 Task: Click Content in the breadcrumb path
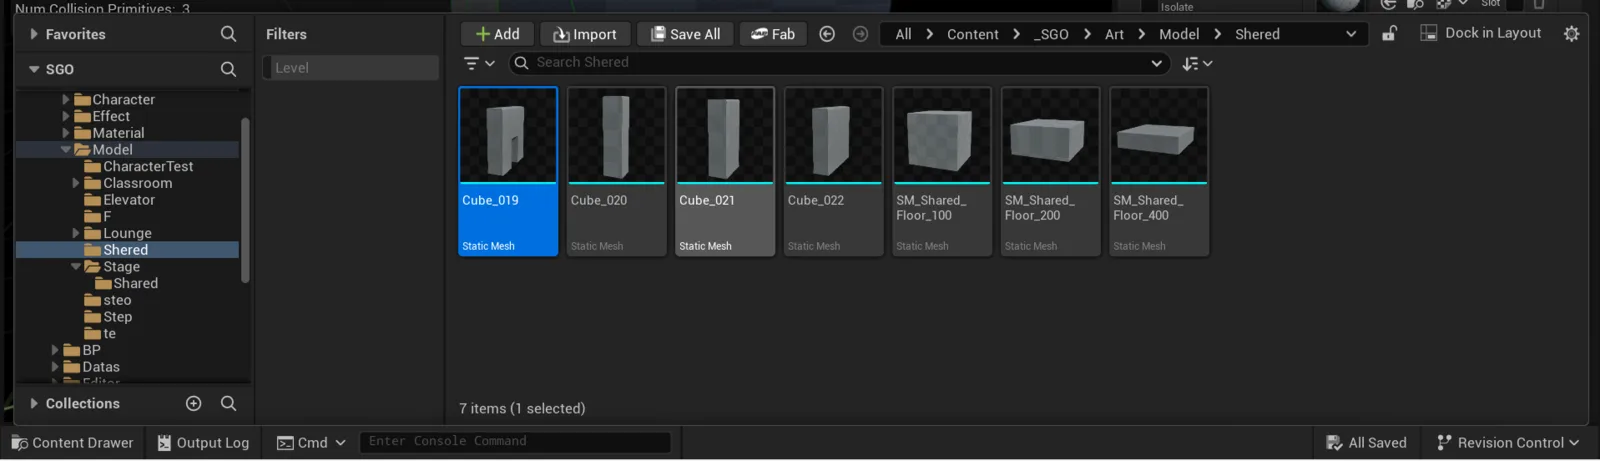click(x=972, y=34)
